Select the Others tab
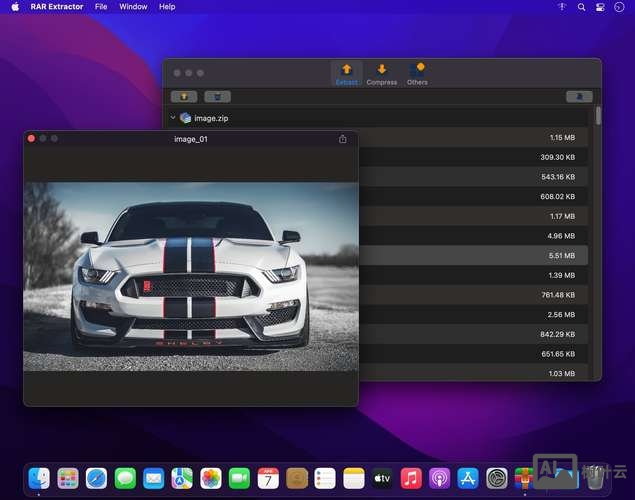 (x=417, y=73)
